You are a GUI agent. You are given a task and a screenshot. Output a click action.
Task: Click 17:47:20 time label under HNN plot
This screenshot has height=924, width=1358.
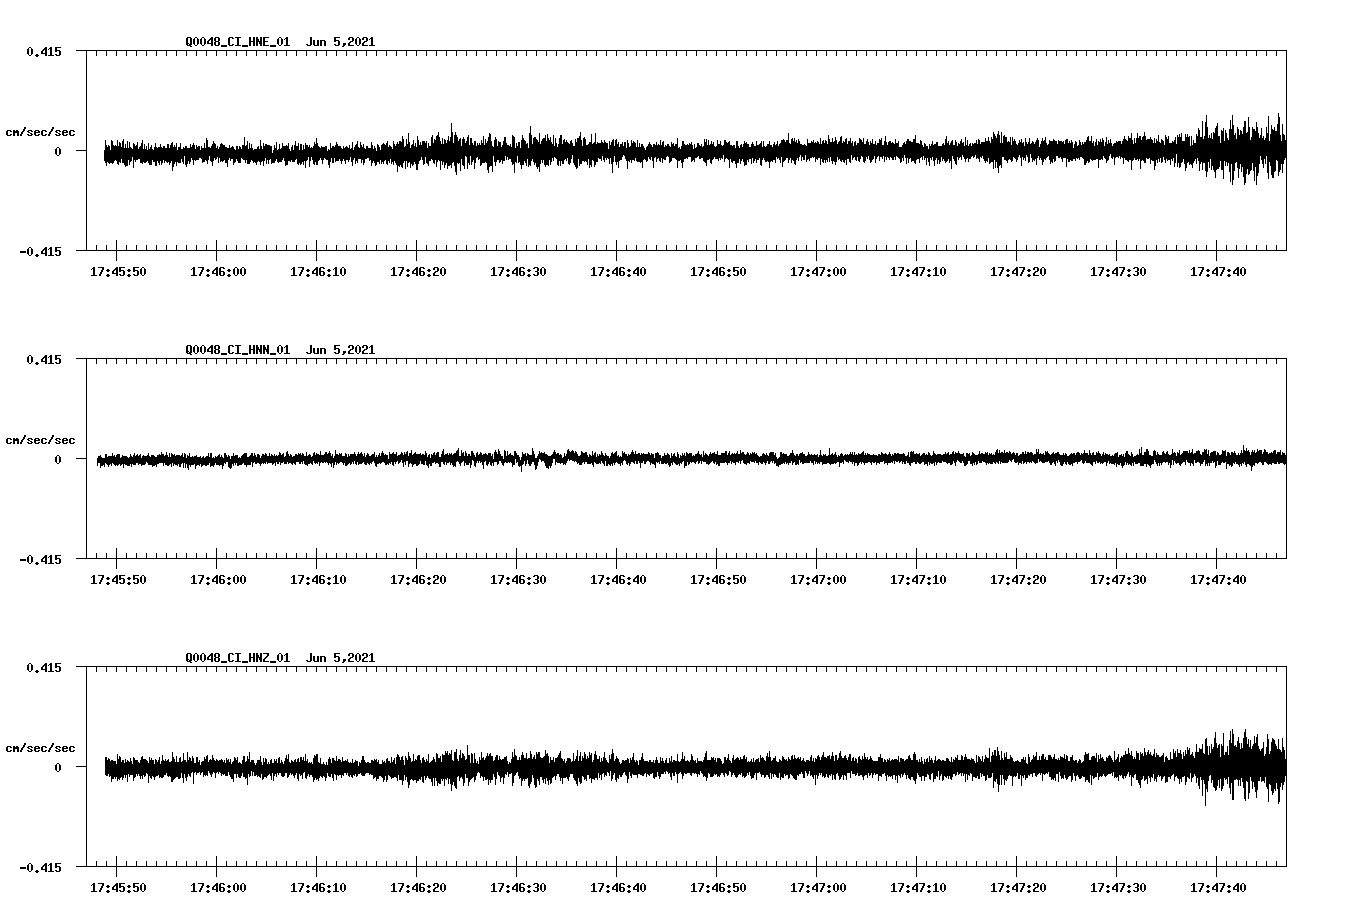coord(1018,580)
